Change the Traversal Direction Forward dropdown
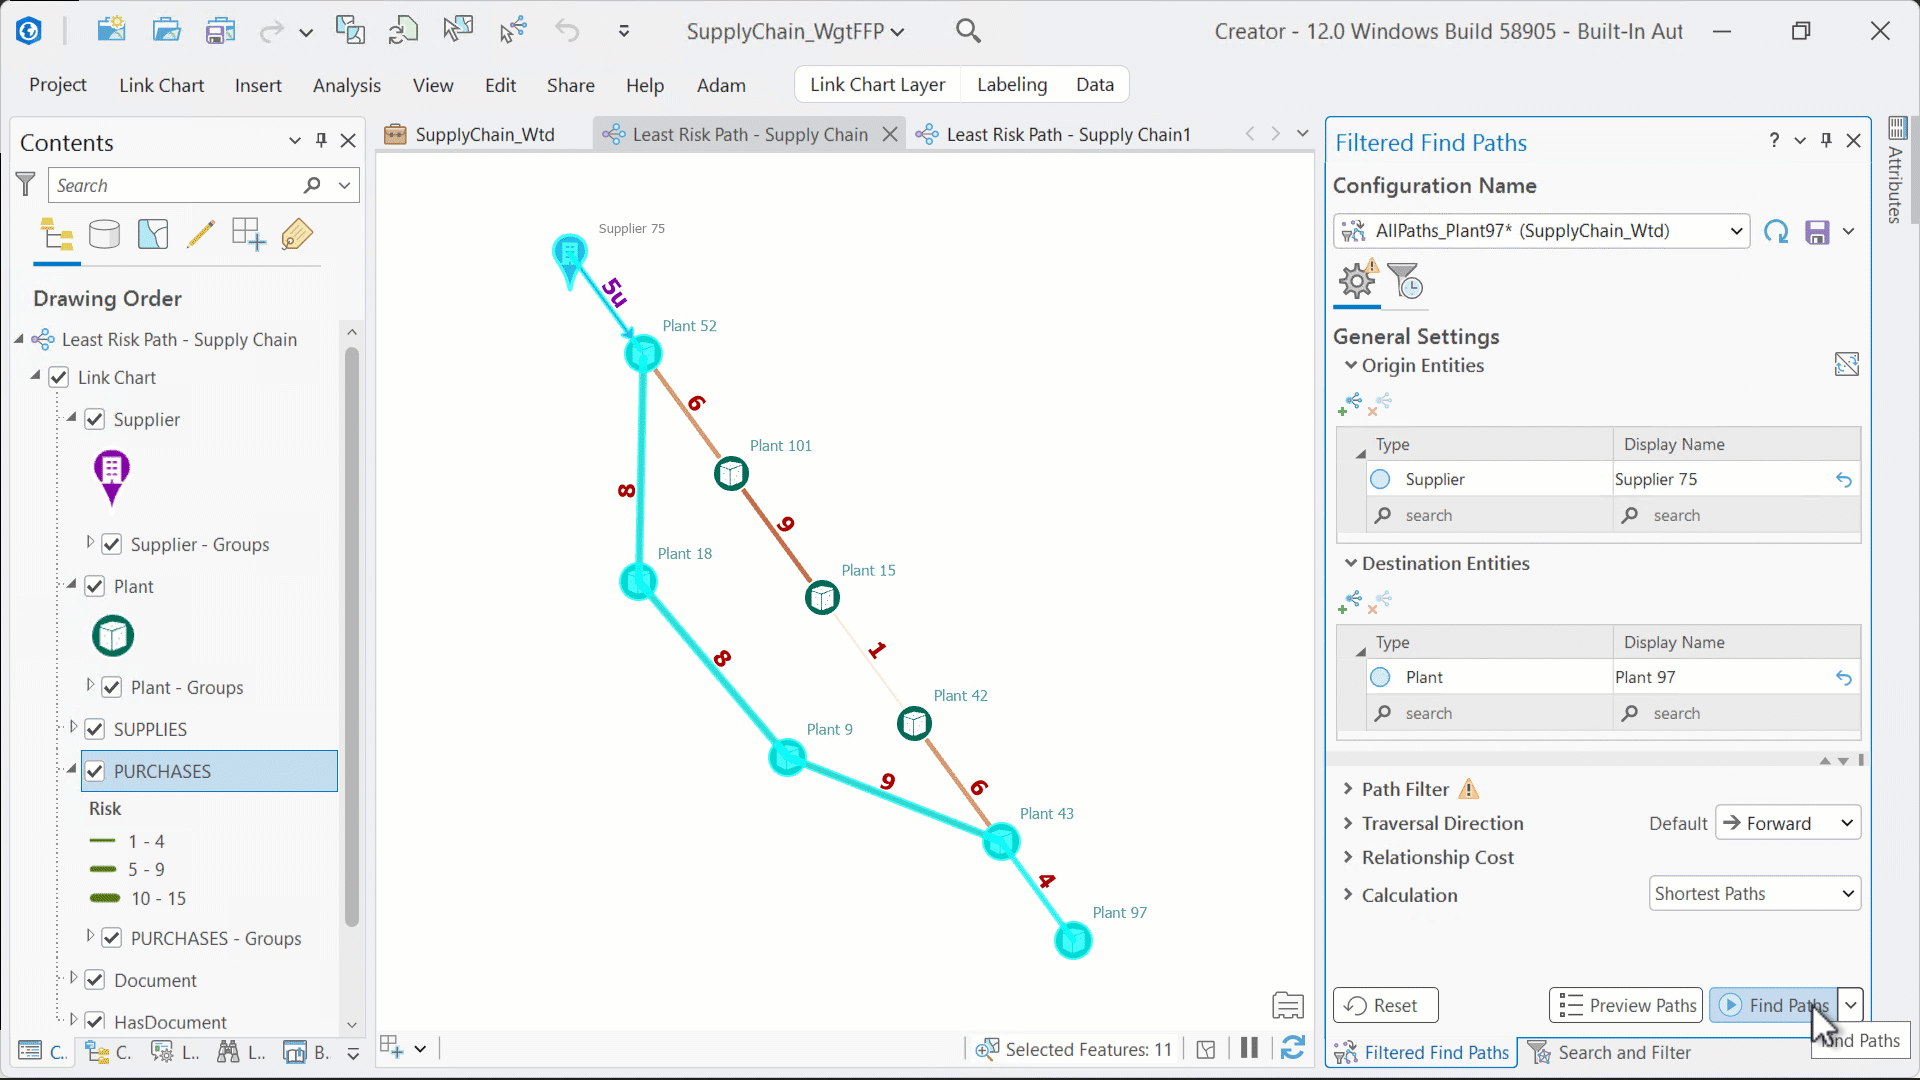The height and width of the screenshot is (1080, 1920). [1788, 823]
